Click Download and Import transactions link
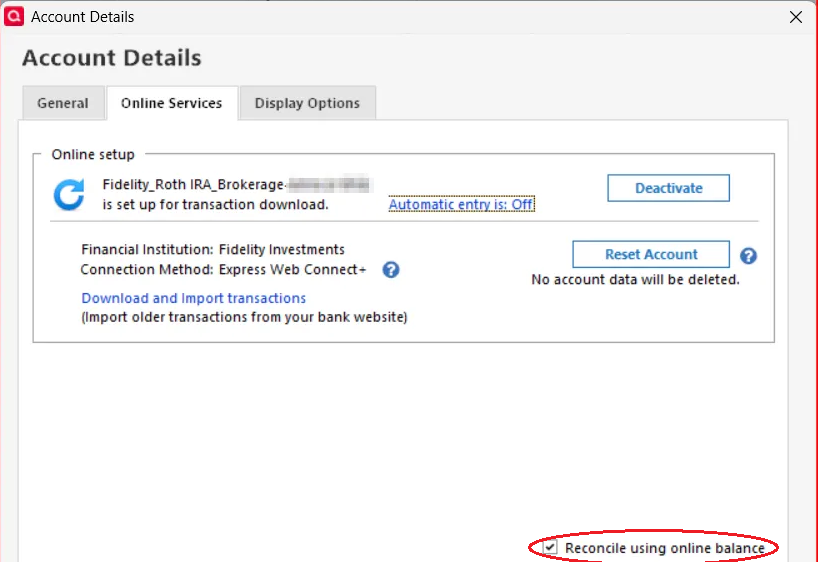The image size is (818, 562). (x=194, y=298)
